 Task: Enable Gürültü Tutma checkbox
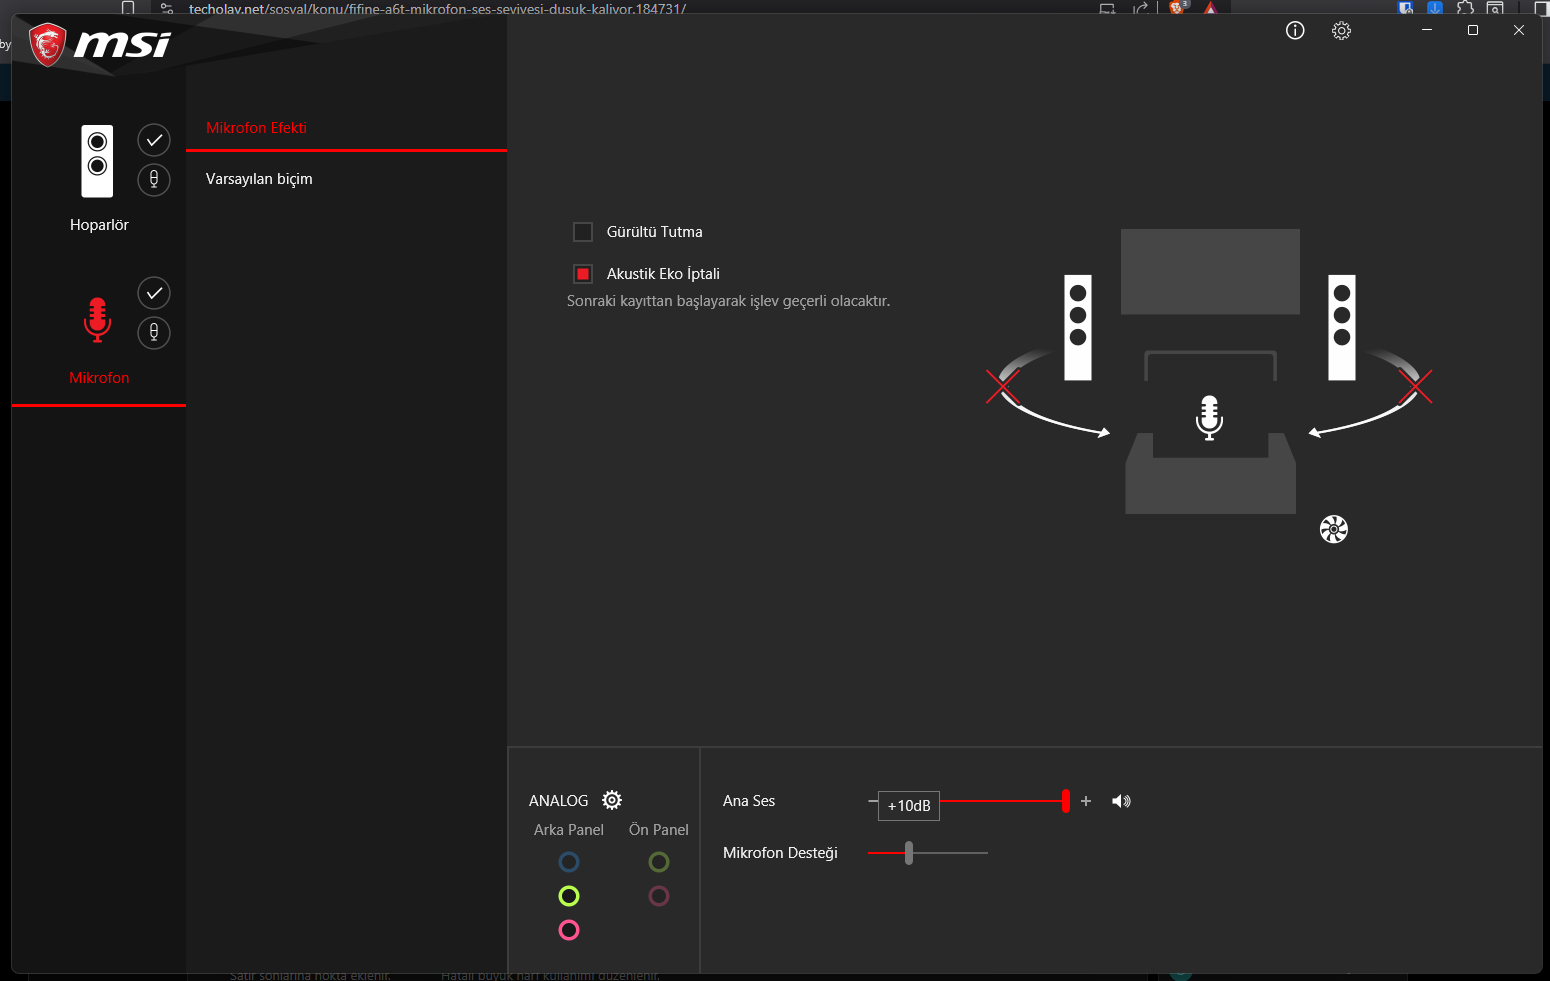(583, 232)
